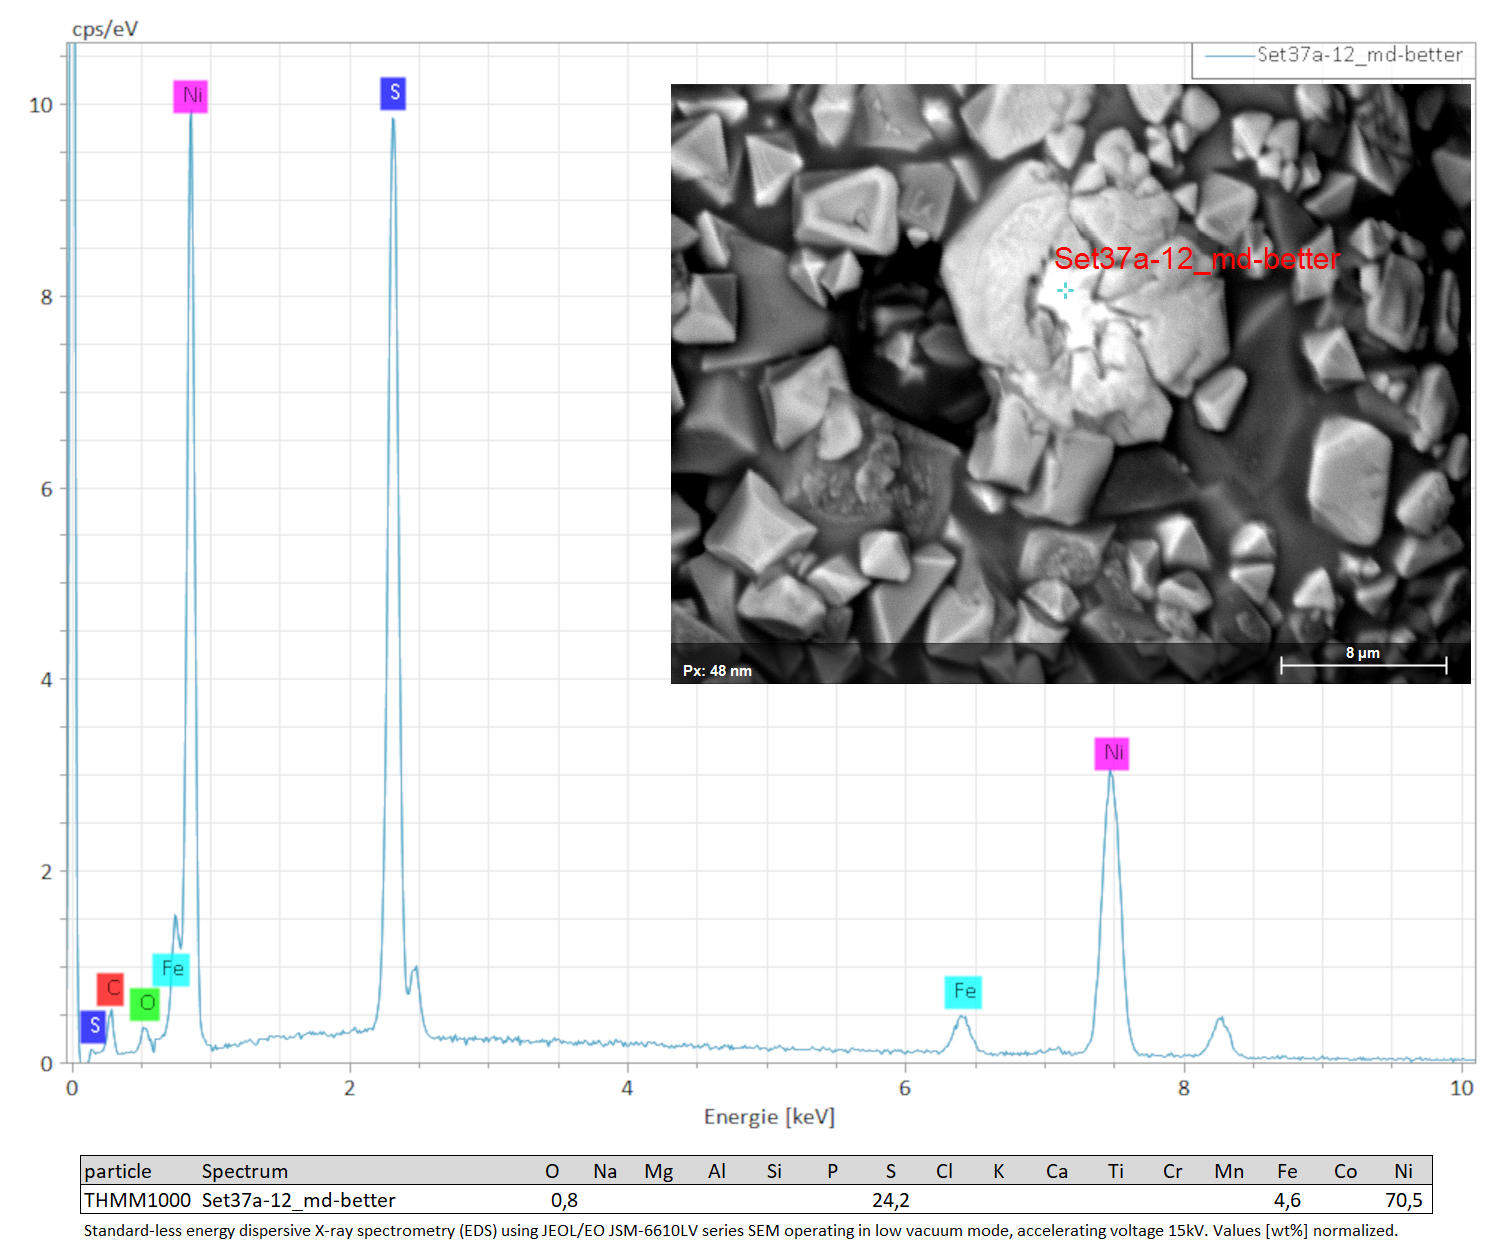Click the red C element label
This screenshot has height=1257, width=1499.
(x=110, y=989)
